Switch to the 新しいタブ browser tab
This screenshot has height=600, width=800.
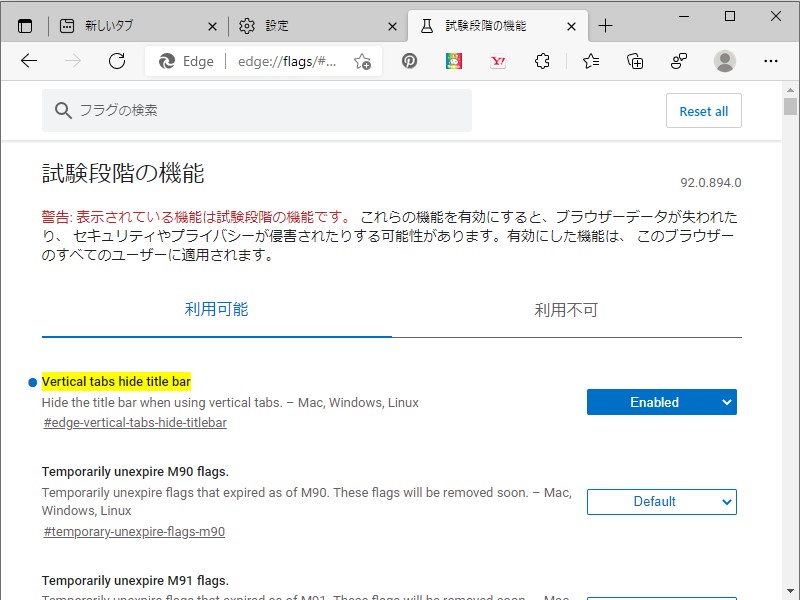coord(110,26)
